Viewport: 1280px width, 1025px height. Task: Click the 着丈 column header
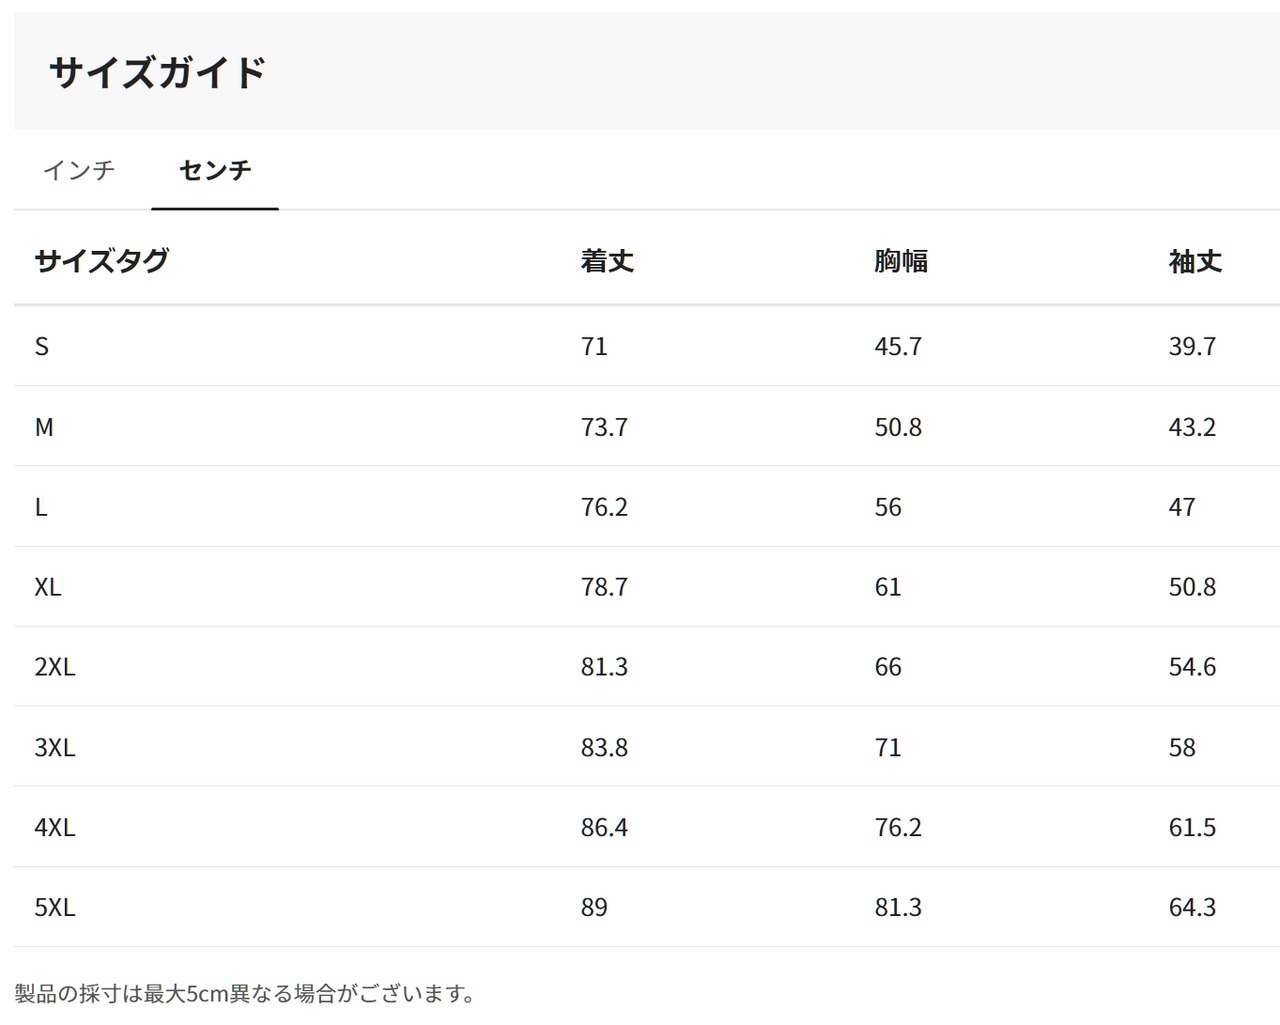(607, 261)
